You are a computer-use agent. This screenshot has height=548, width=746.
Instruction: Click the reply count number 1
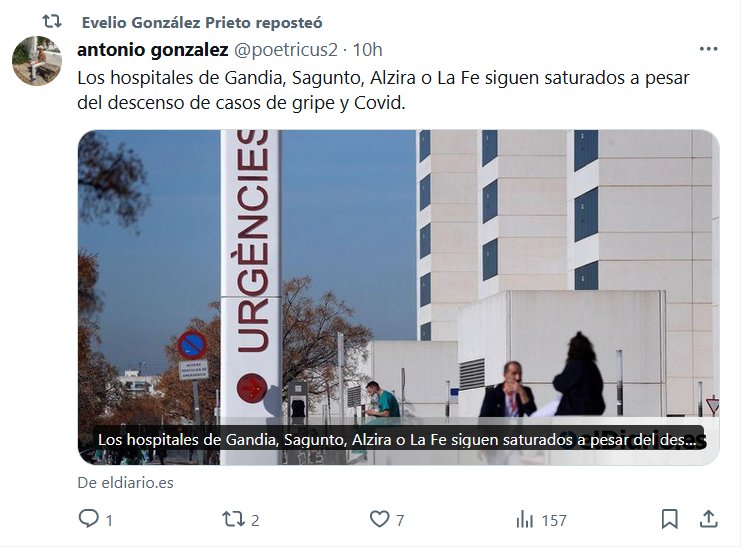click(109, 520)
